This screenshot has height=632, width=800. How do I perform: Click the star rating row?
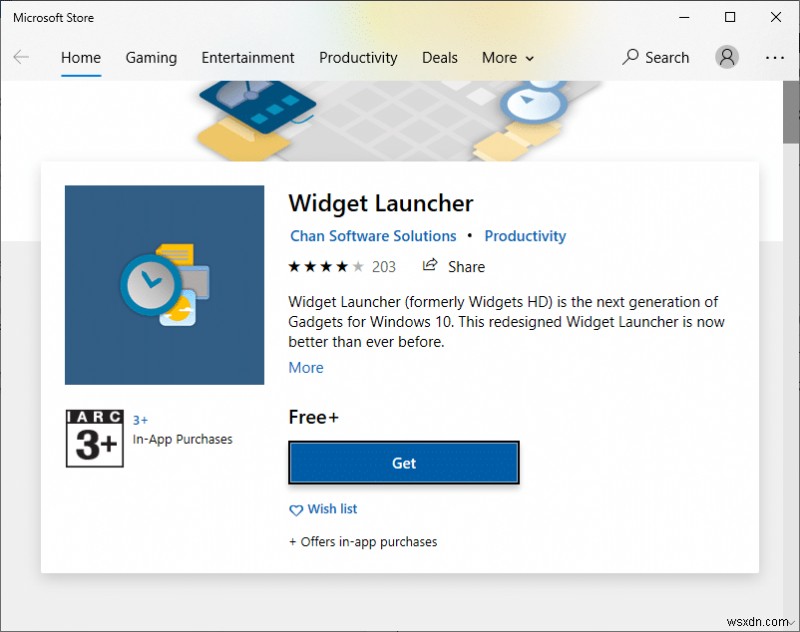click(x=327, y=266)
